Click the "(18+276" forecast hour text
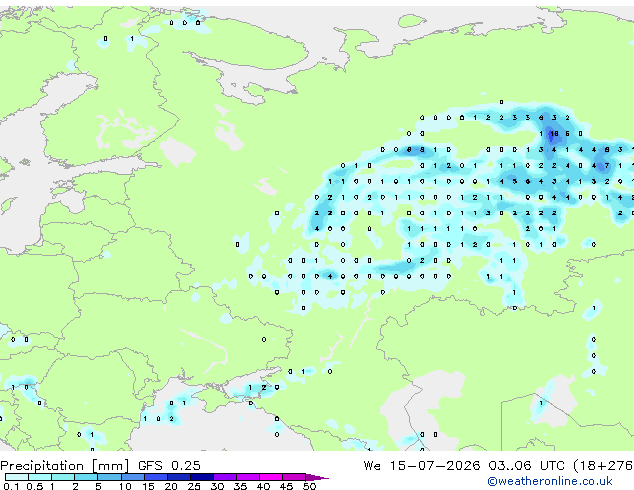The image size is (634, 490). (603, 466)
